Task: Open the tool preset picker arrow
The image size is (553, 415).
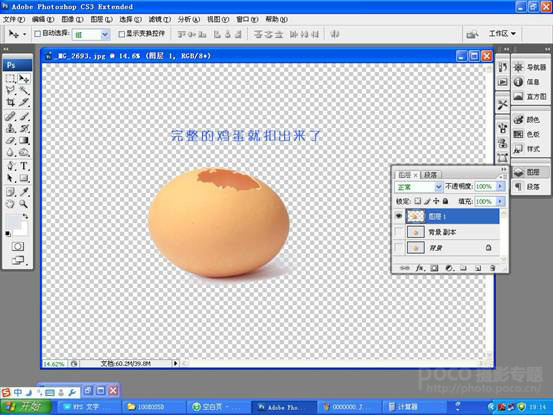Action: [x=24, y=34]
